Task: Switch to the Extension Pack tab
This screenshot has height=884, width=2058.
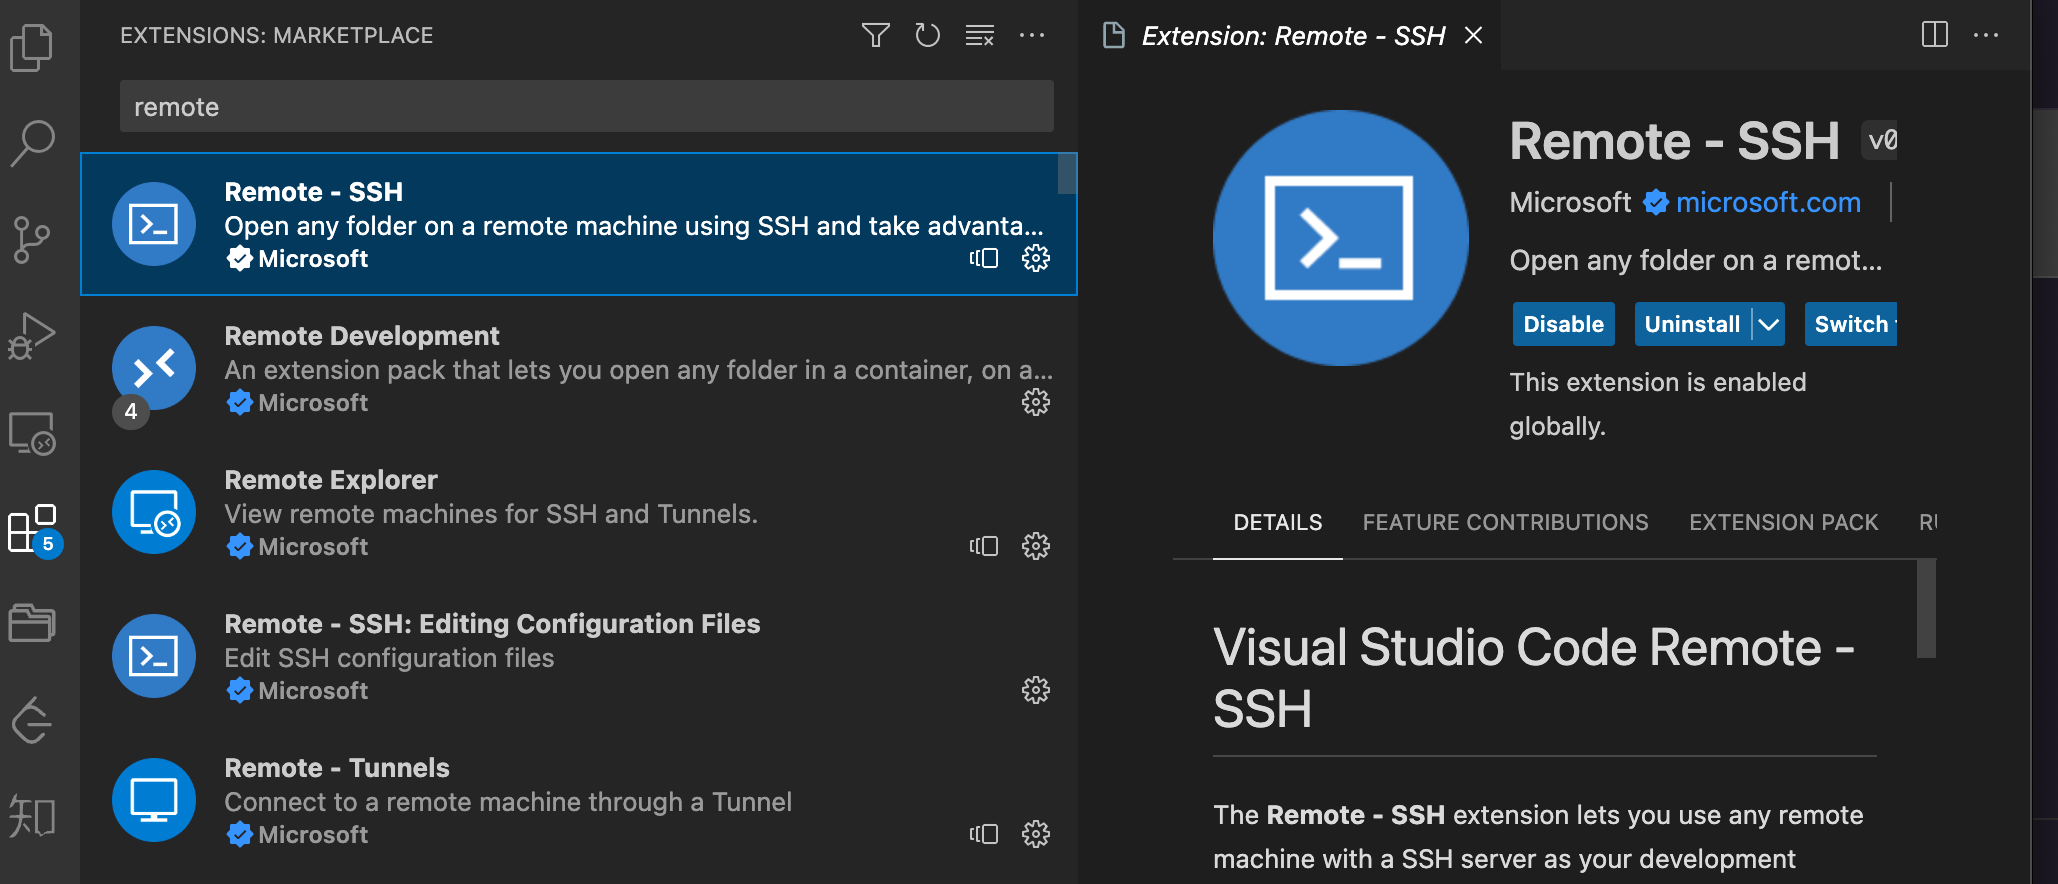Action: pos(1783,522)
